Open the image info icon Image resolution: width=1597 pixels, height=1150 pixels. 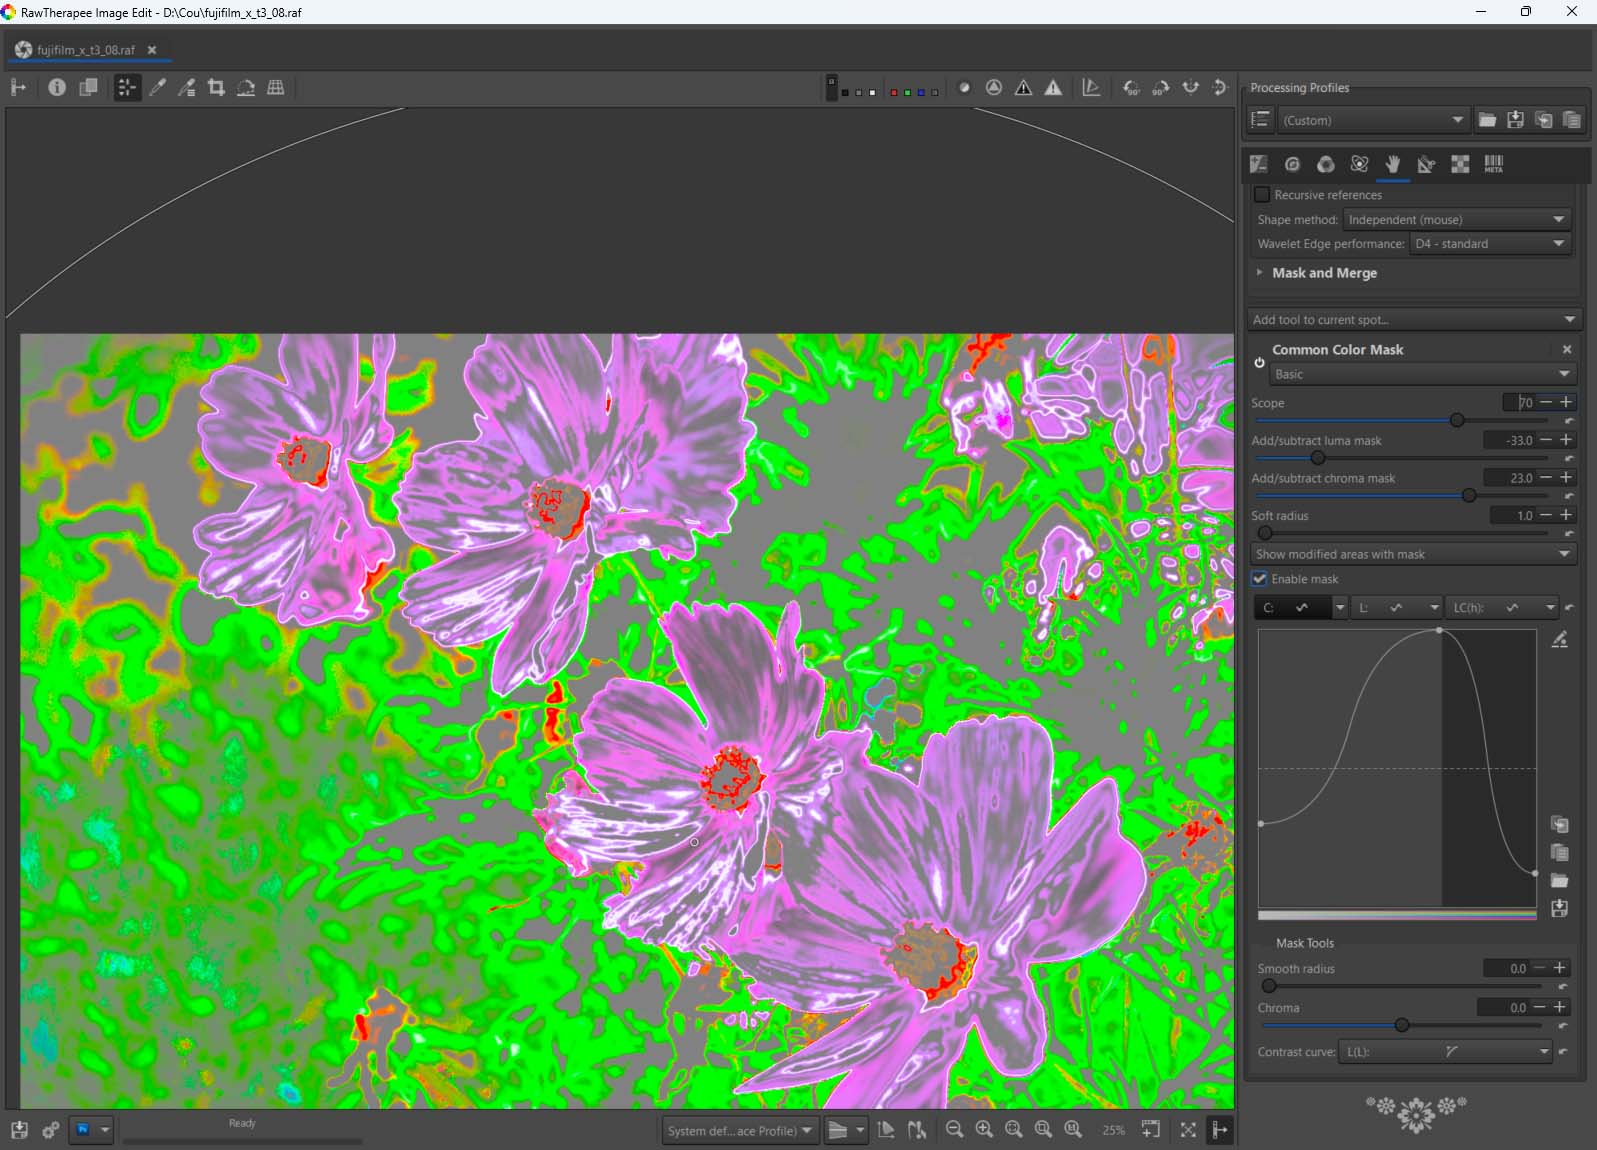(x=57, y=88)
